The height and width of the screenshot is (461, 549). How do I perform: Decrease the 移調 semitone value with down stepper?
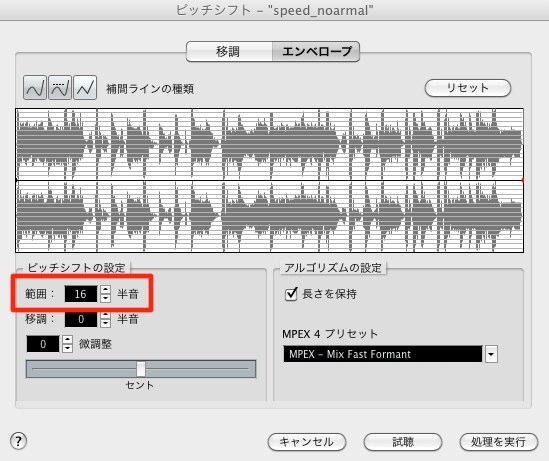click(x=105, y=323)
